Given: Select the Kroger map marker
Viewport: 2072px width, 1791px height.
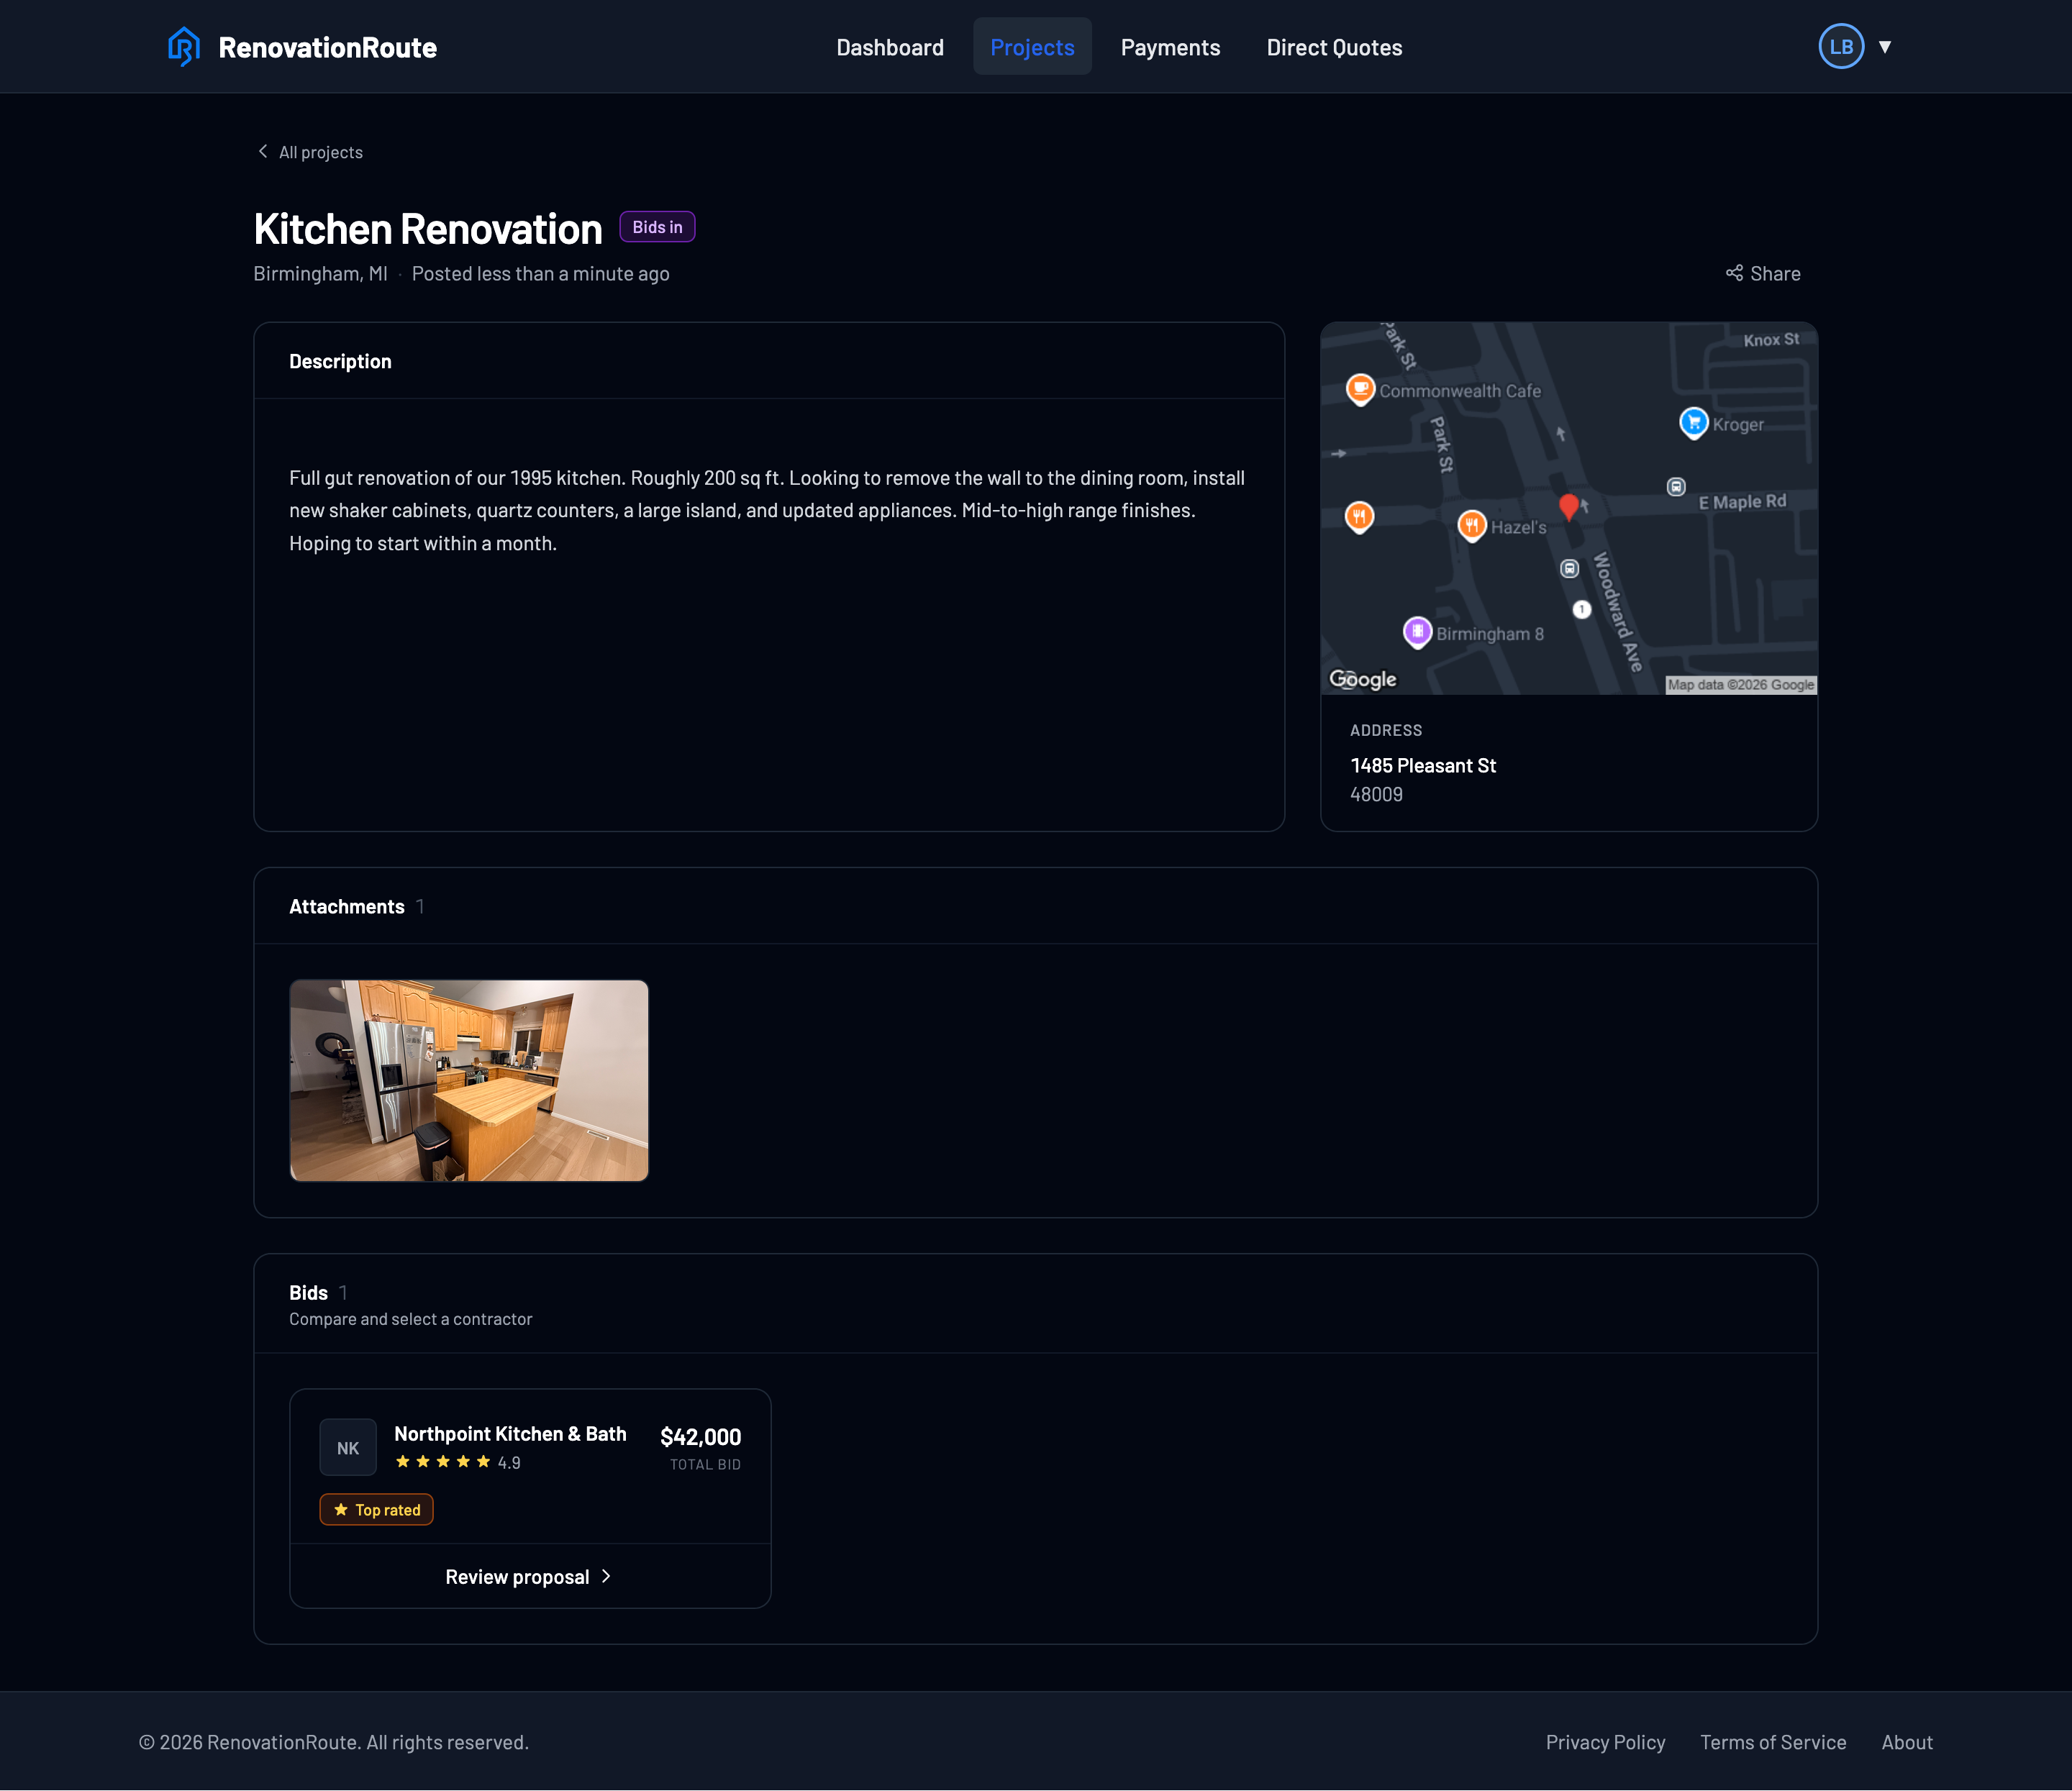Looking at the screenshot, I should (x=1693, y=422).
